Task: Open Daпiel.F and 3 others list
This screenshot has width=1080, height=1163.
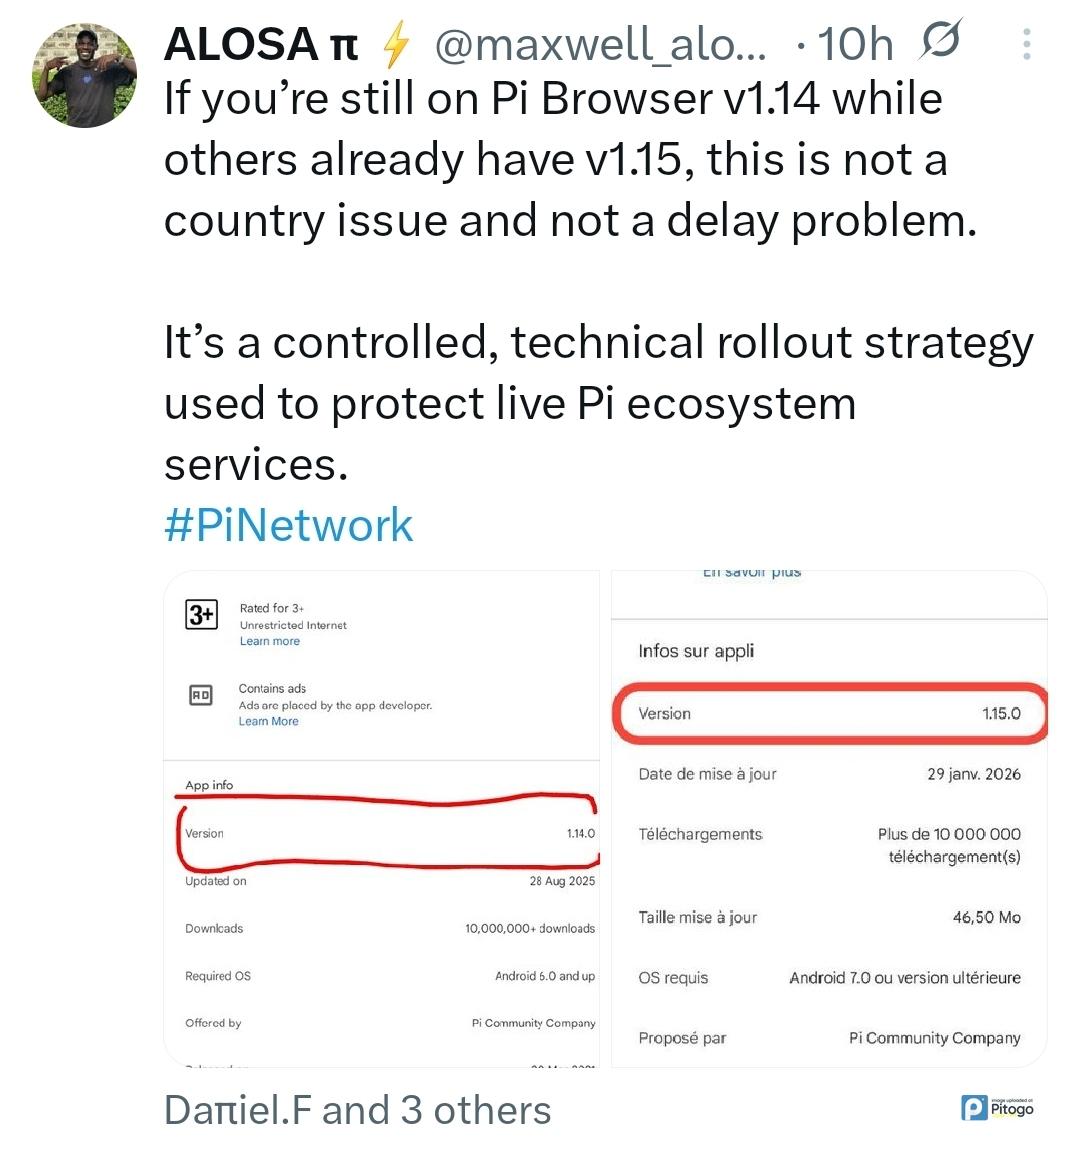Action: tap(357, 1110)
